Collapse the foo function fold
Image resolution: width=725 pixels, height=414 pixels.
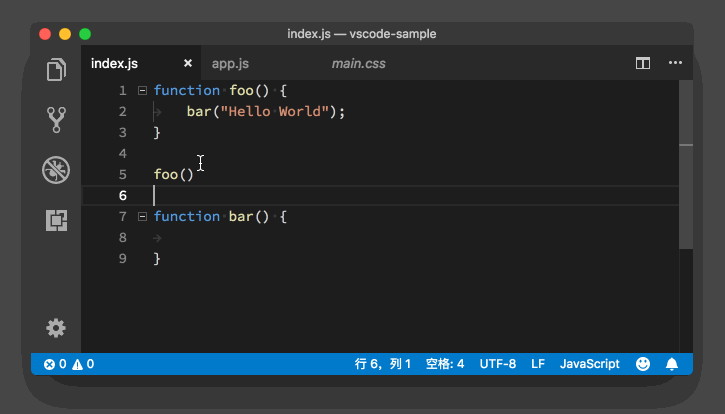[142, 91]
